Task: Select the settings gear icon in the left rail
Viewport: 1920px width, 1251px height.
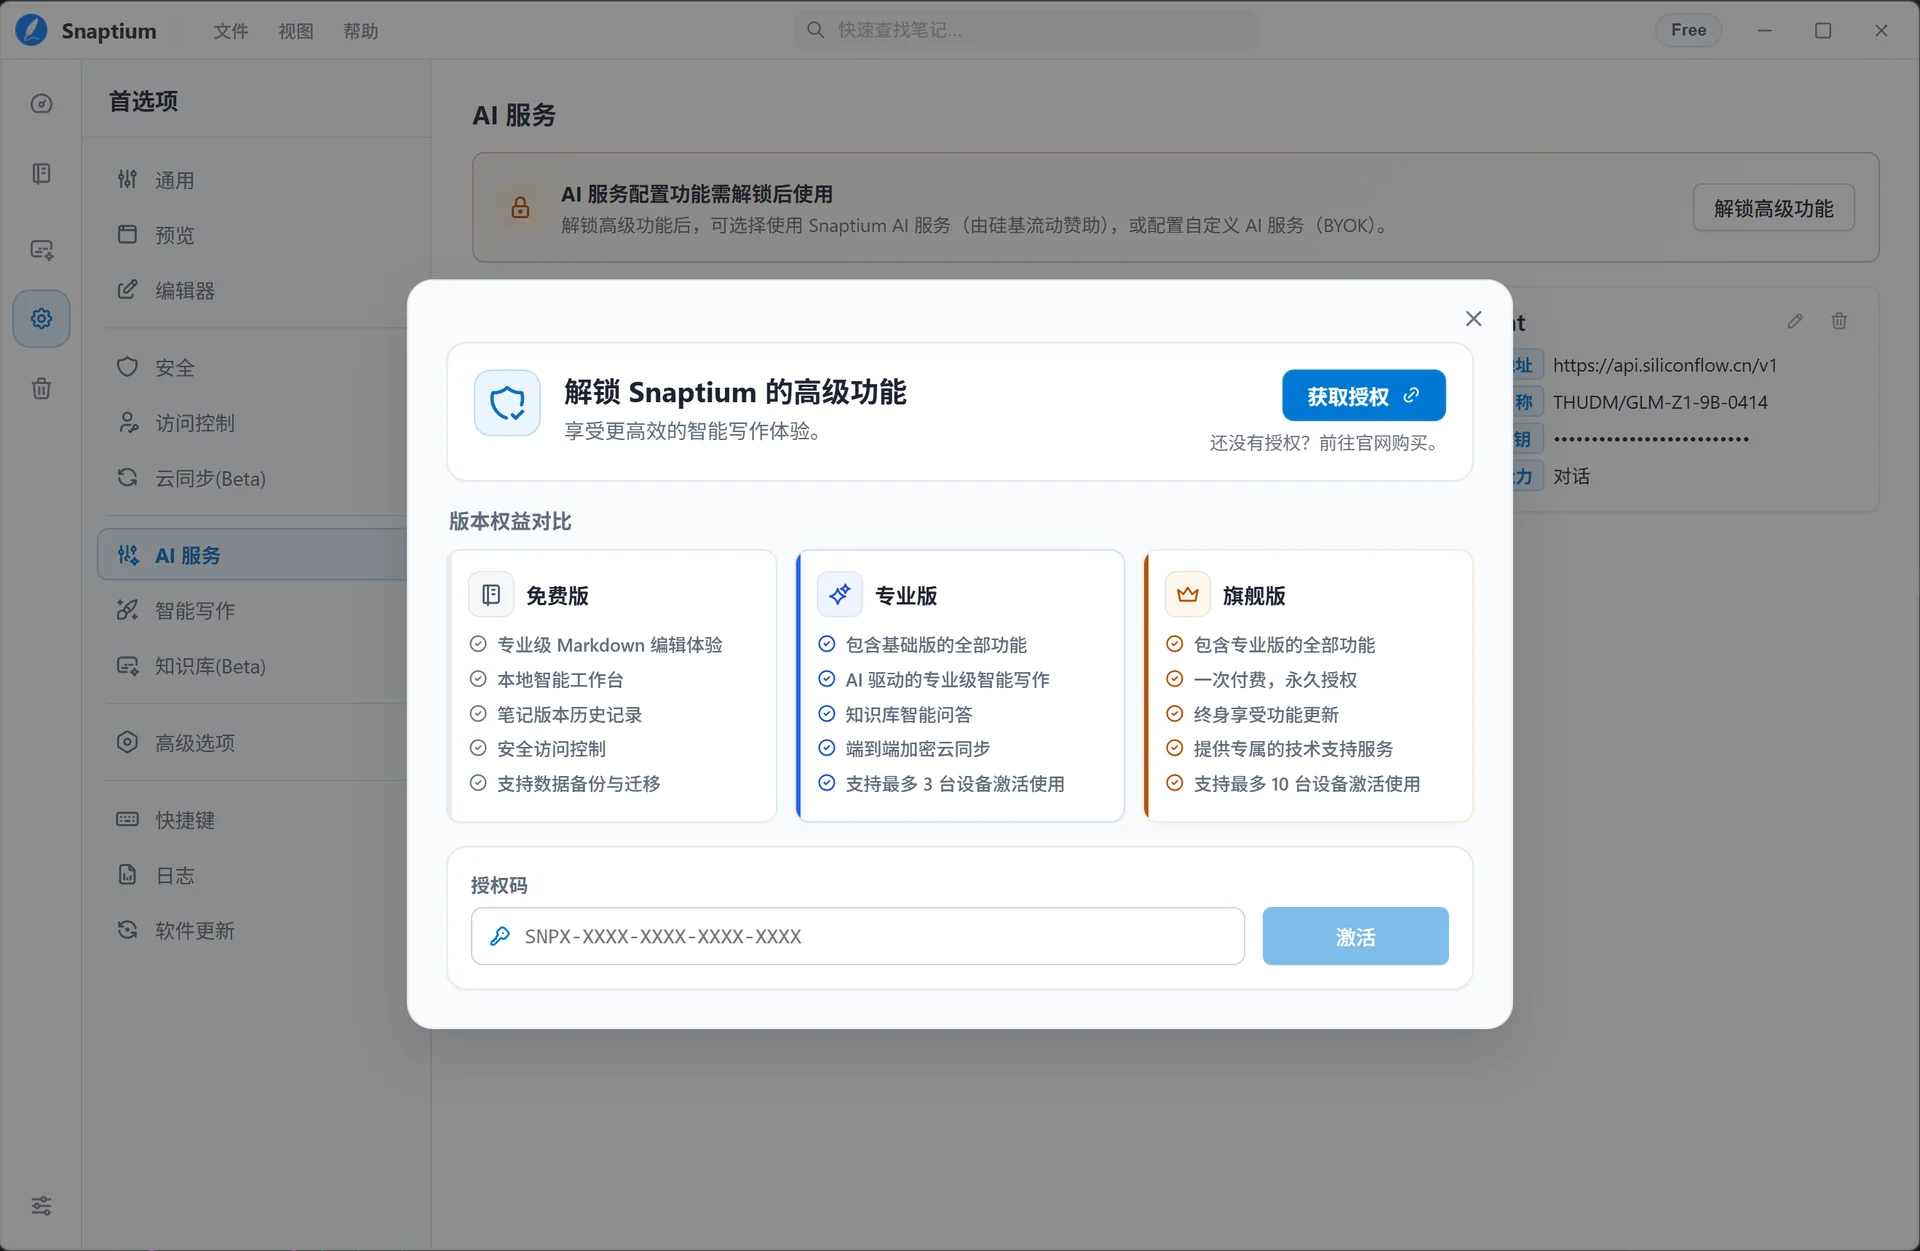Action: pyautogui.click(x=41, y=319)
